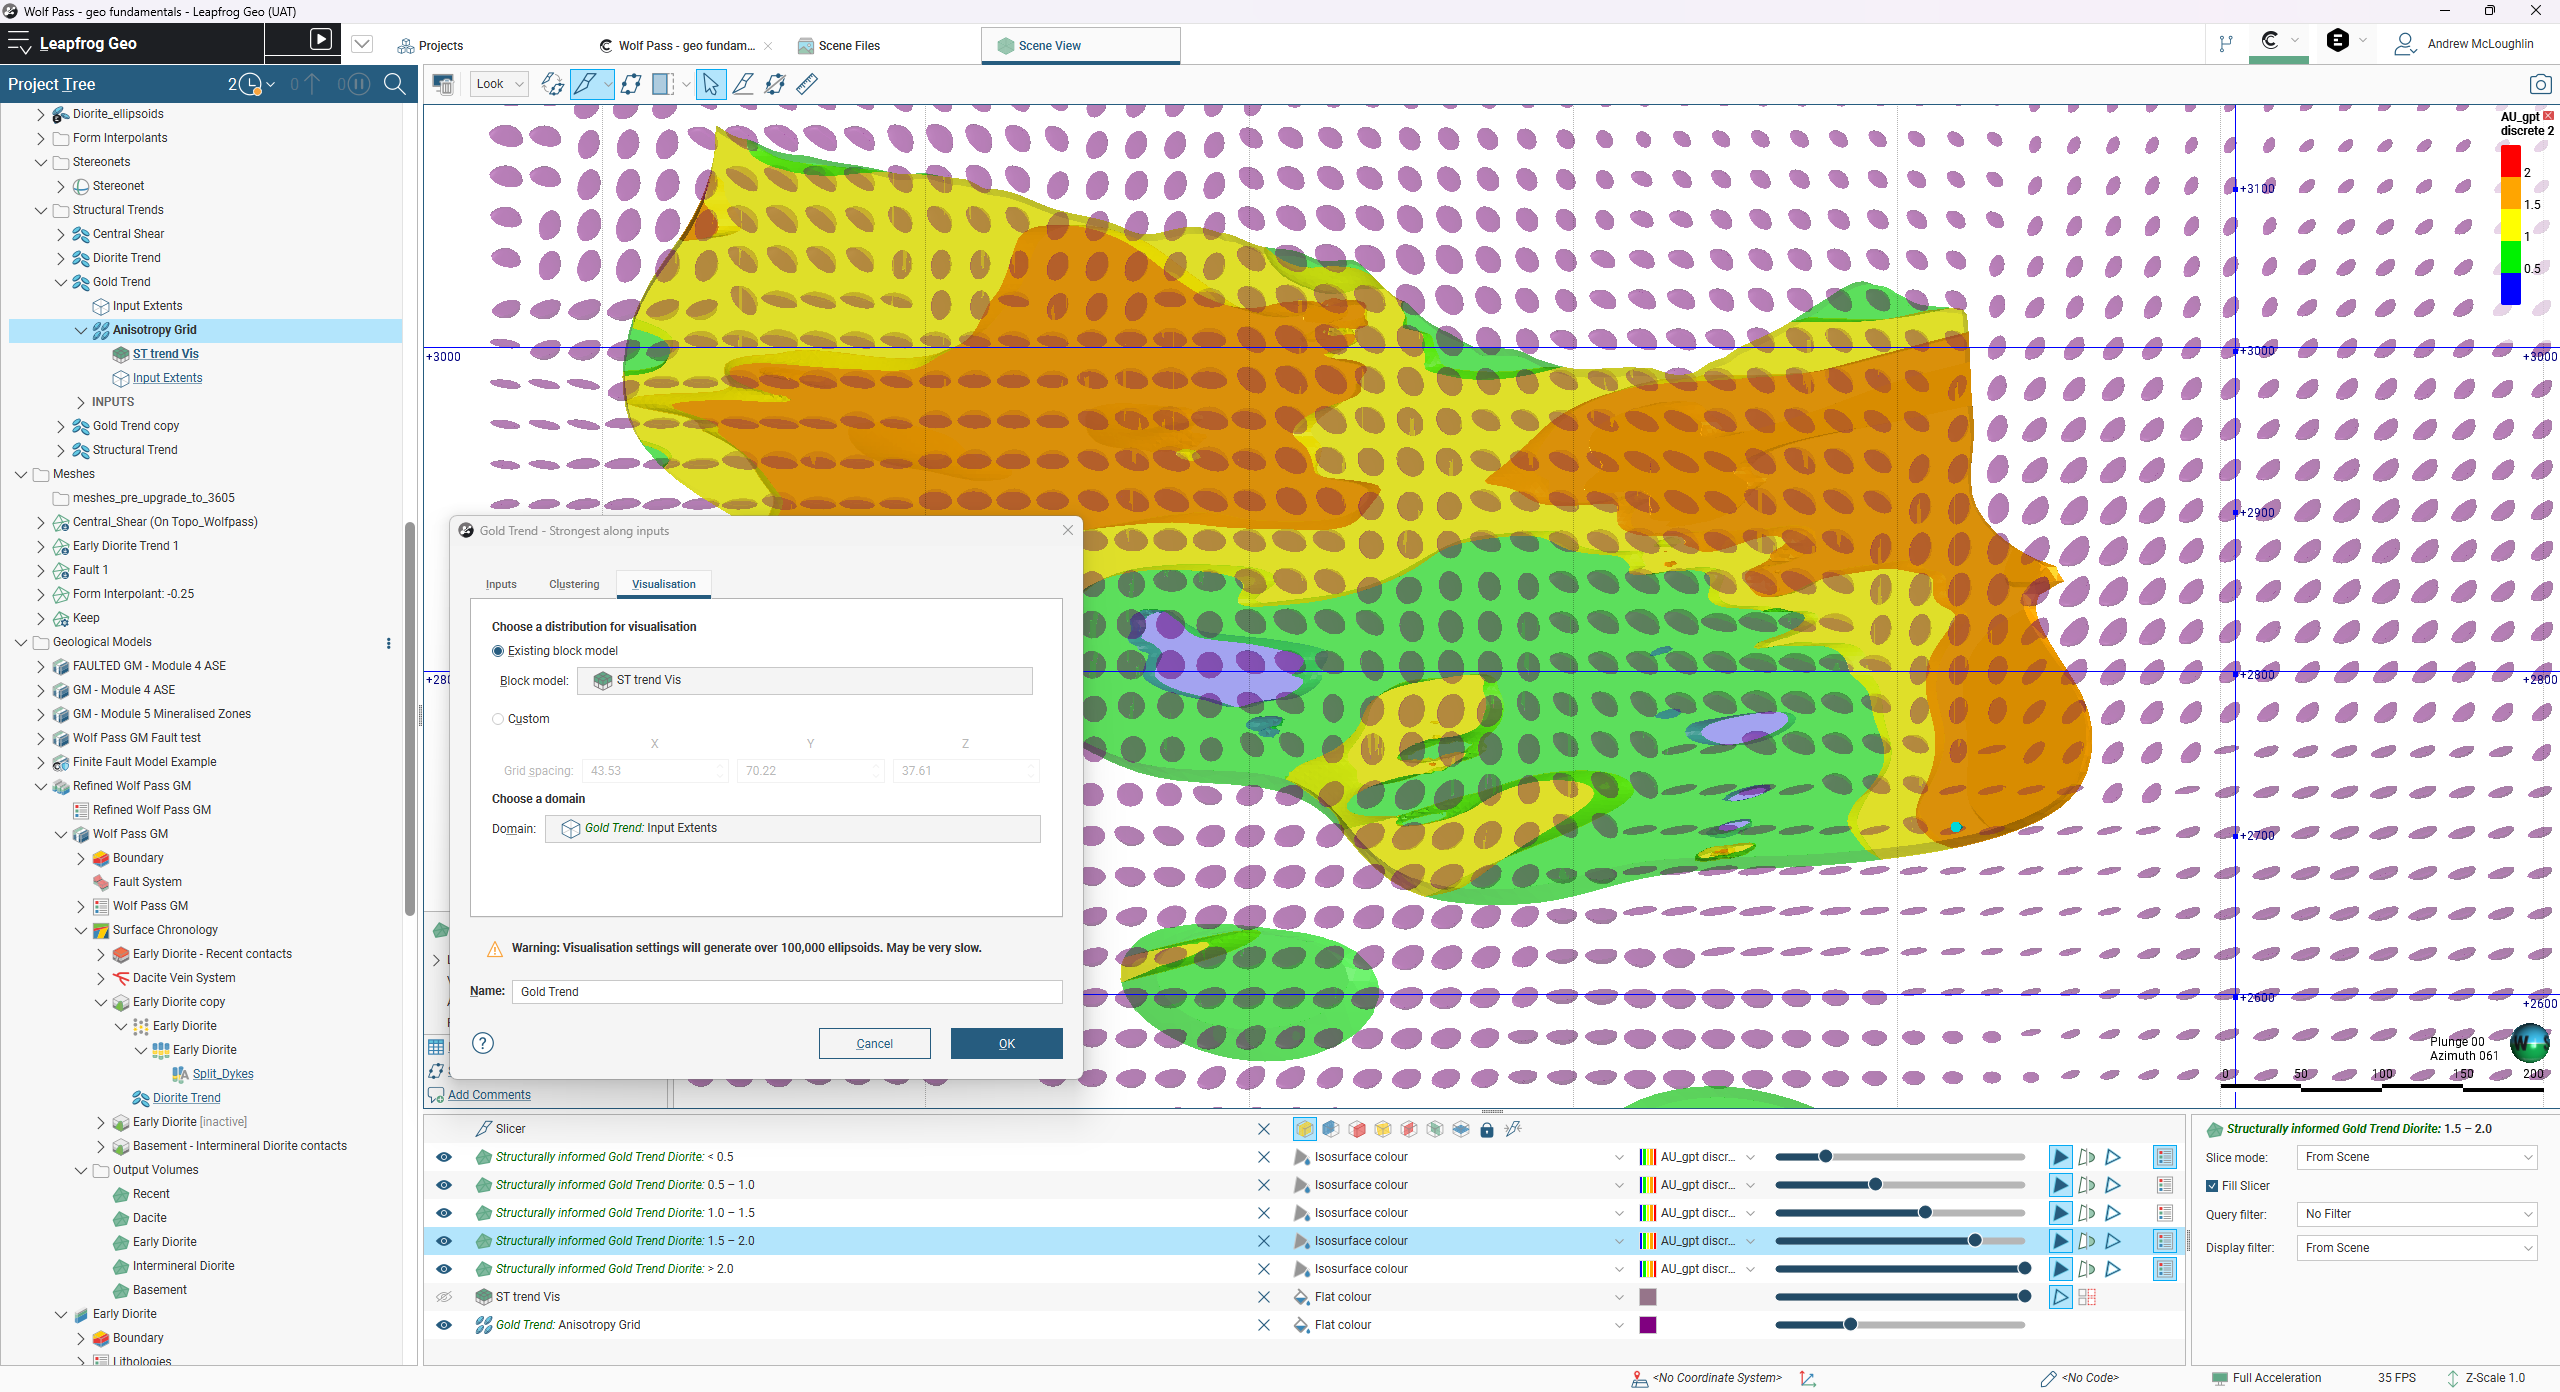The width and height of the screenshot is (2560, 1392).
Task: Open the project tree search magnifier
Action: click(x=395, y=84)
